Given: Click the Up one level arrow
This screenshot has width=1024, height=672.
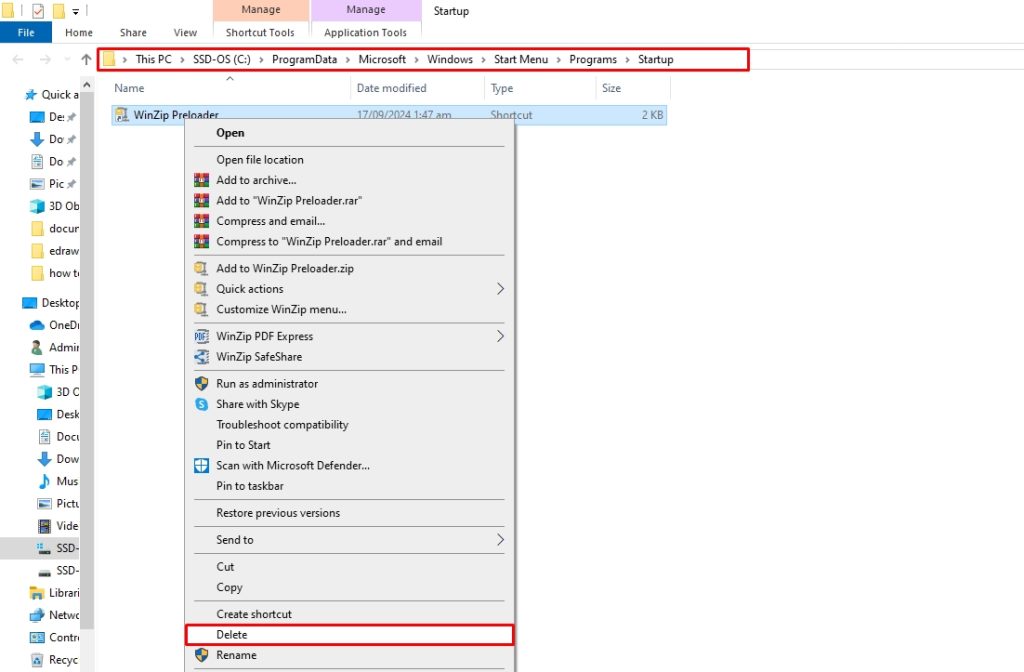Looking at the screenshot, I should [86, 59].
